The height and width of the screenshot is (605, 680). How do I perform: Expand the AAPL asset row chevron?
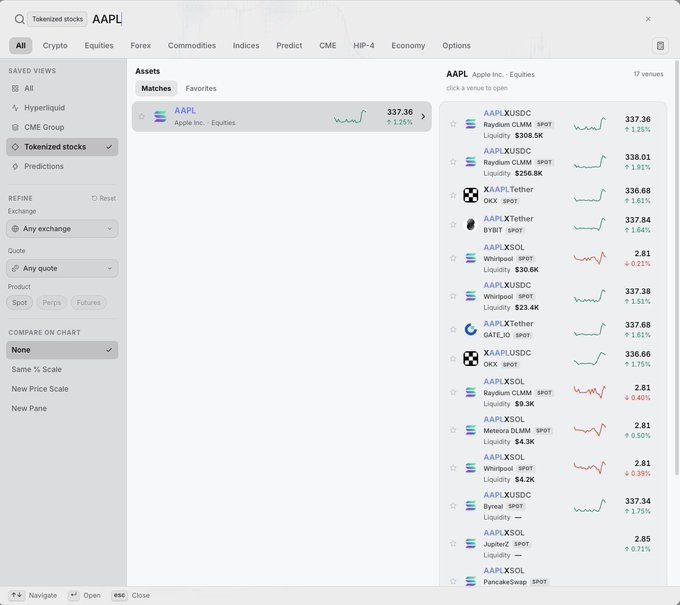click(423, 117)
